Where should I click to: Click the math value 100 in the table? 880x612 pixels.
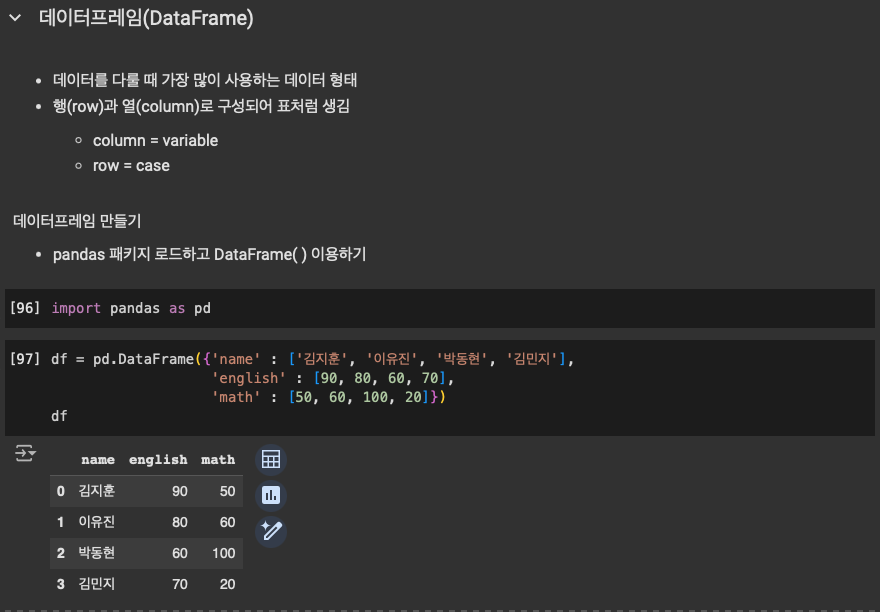(x=223, y=553)
